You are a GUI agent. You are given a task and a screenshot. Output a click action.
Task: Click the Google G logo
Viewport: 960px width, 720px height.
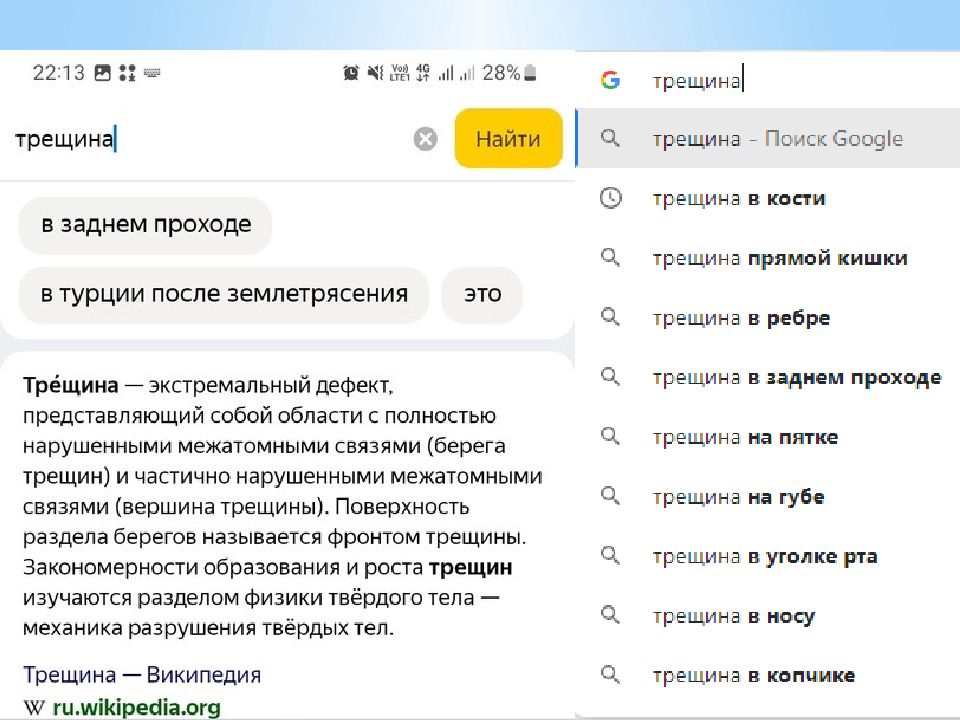(610, 80)
